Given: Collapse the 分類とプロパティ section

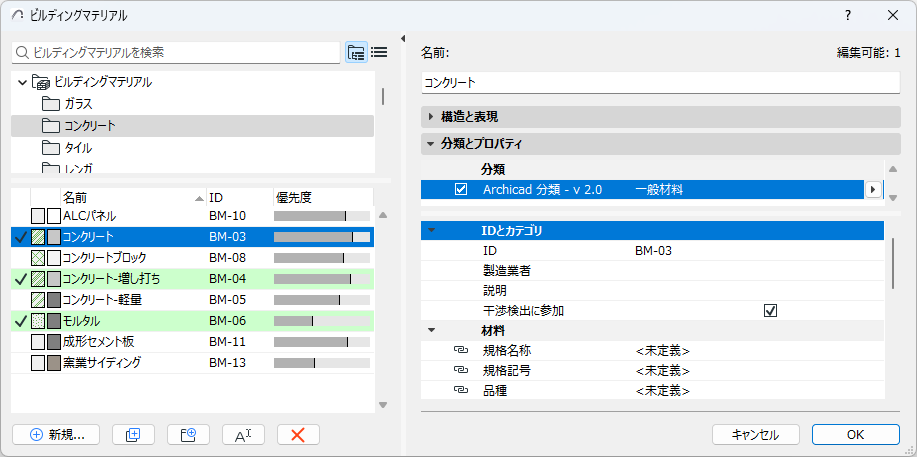Looking at the screenshot, I should [x=430, y=144].
